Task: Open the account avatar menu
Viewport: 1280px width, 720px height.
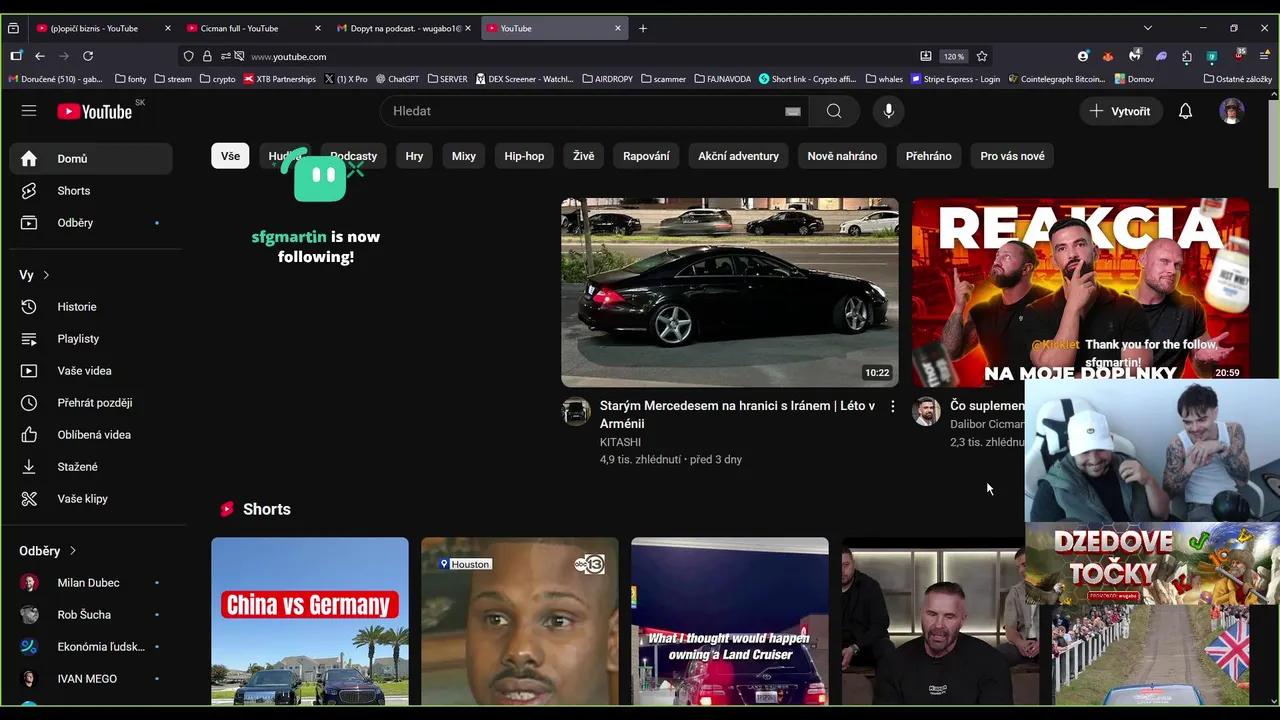Action: 1232,111
